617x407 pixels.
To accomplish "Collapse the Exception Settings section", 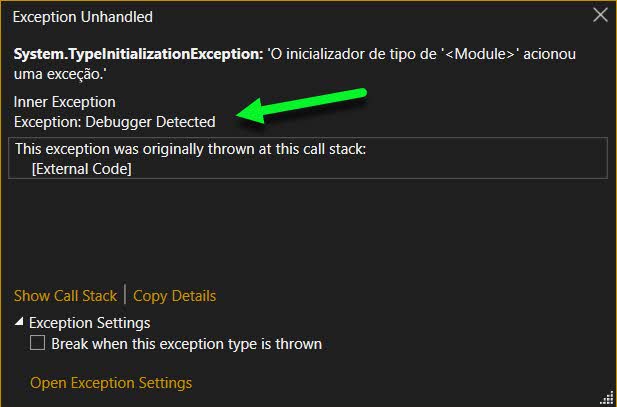I will pyautogui.click(x=19, y=322).
